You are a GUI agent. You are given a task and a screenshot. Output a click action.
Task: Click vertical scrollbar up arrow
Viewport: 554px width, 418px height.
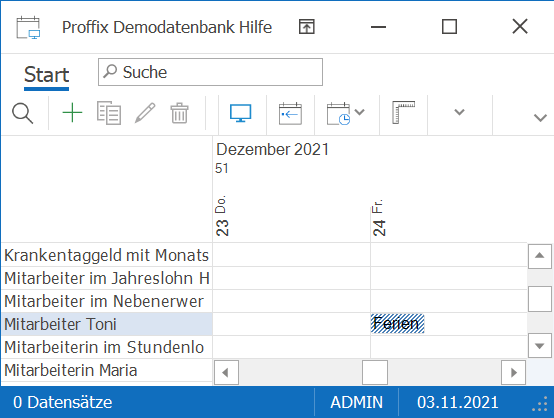click(540, 256)
